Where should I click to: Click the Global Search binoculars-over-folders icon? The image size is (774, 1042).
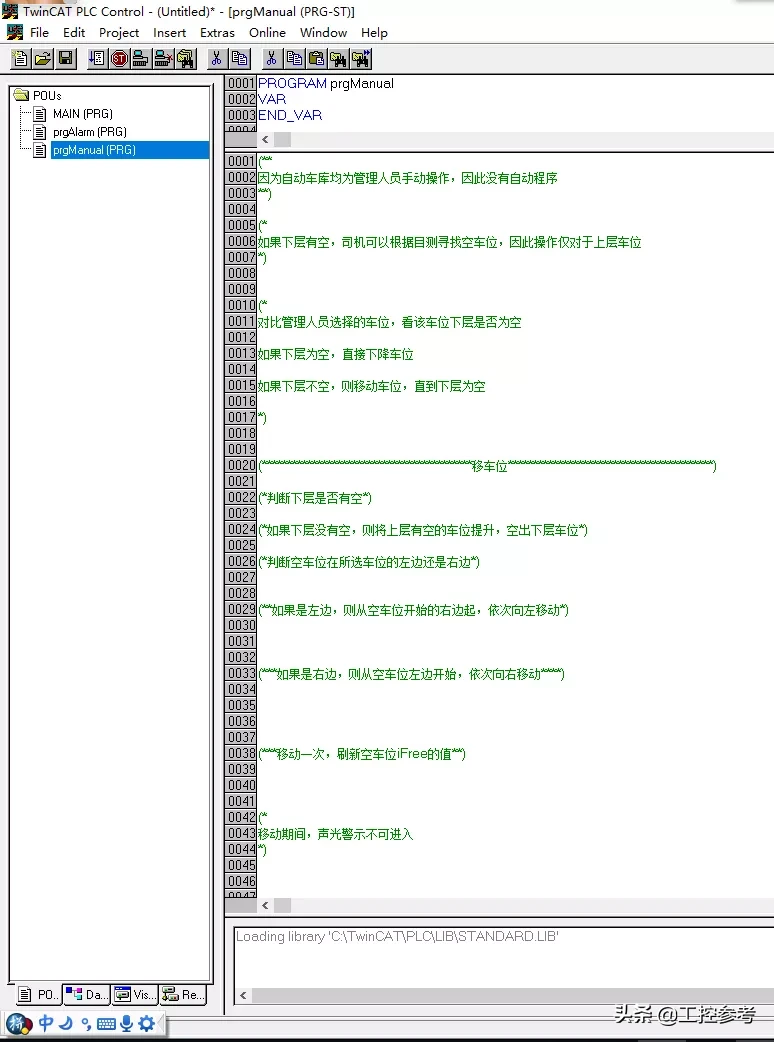pyautogui.click(x=186, y=58)
